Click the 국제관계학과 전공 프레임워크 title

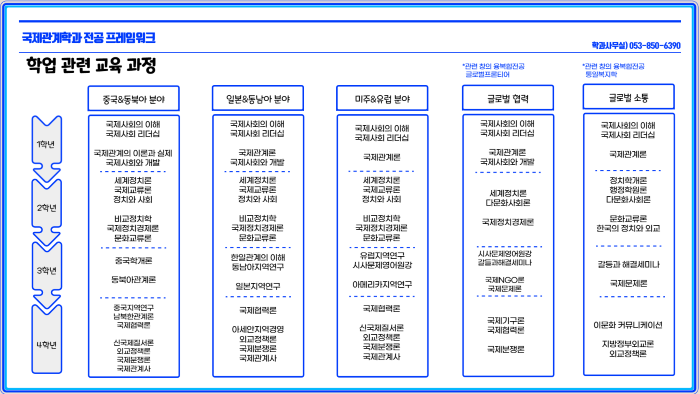[88, 38]
